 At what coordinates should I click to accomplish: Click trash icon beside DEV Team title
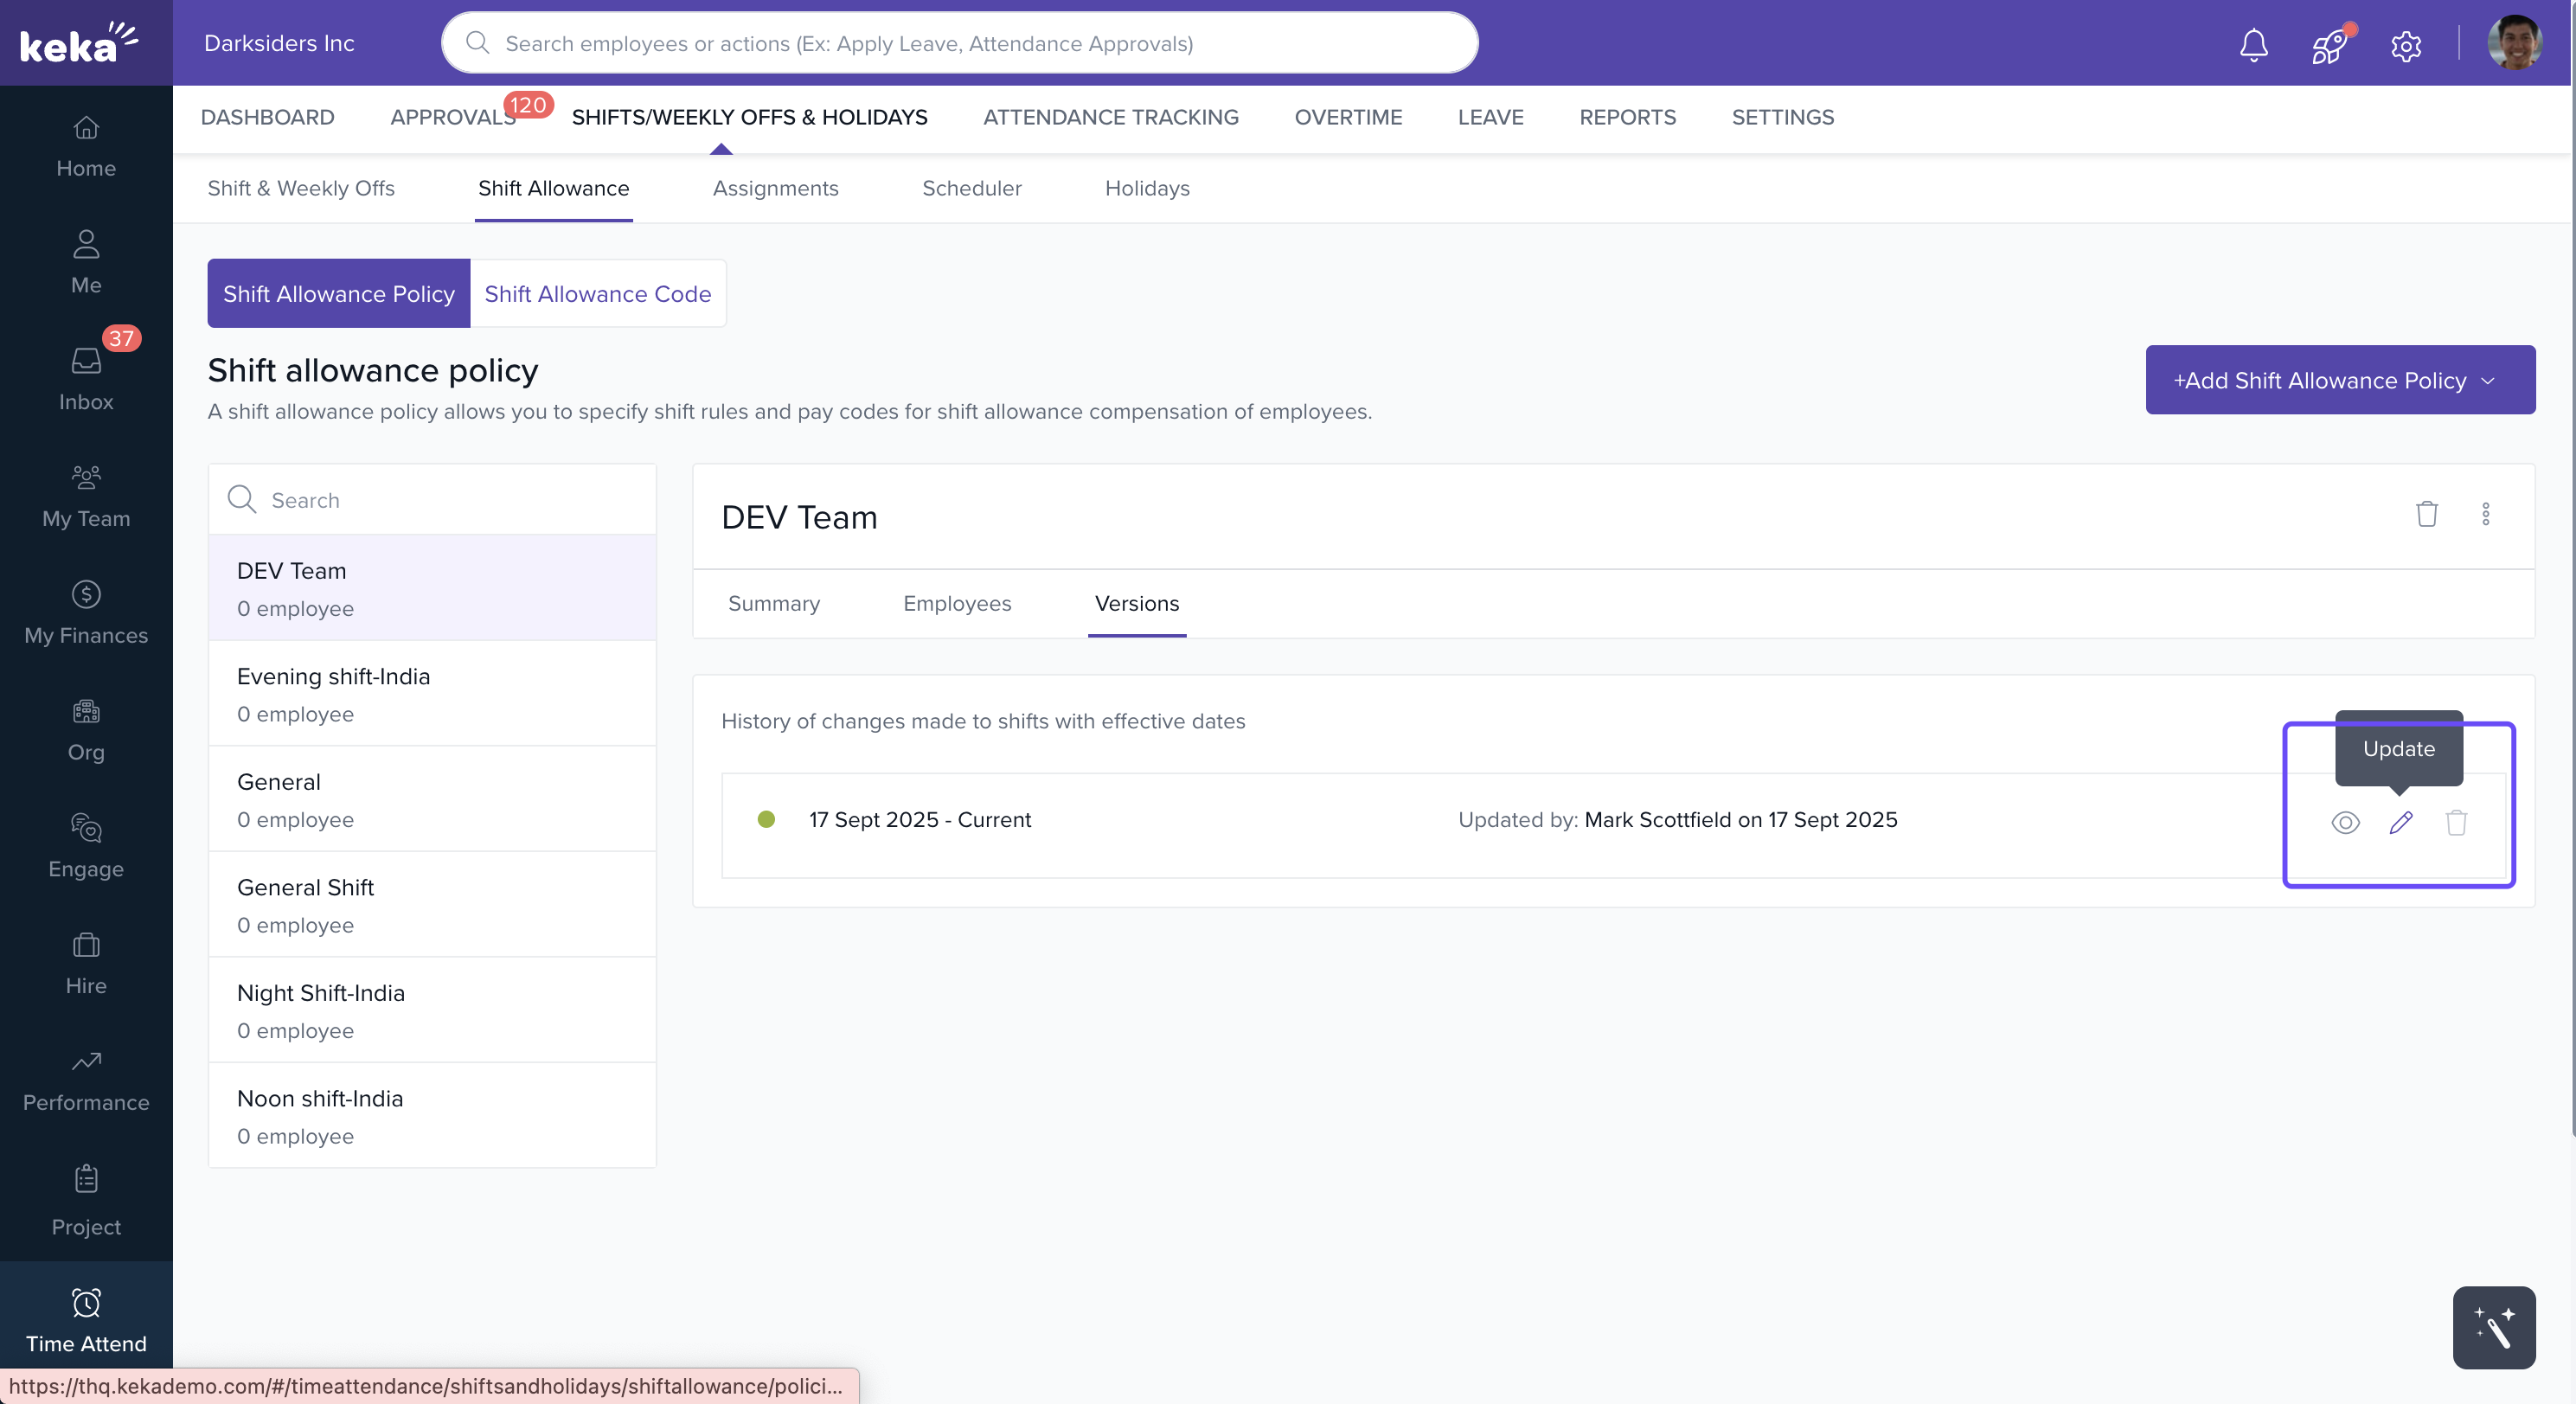[x=2426, y=514]
